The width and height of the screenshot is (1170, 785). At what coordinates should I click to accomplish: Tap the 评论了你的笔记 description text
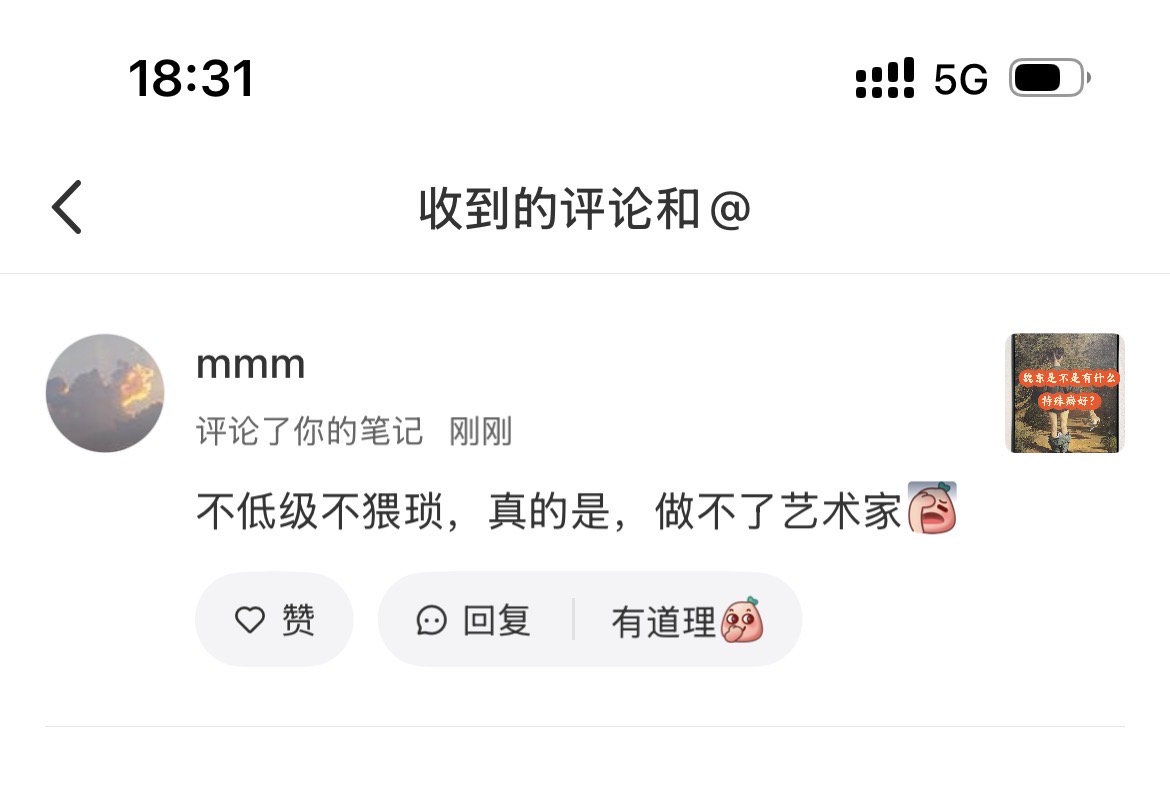(310, 431)
